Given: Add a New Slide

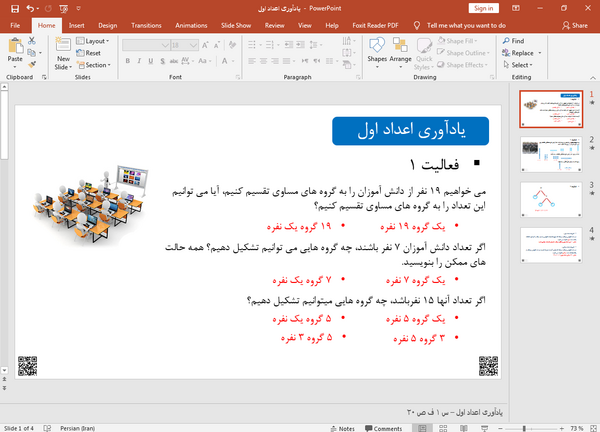Looking at the screenshot, I should point(63,53).
